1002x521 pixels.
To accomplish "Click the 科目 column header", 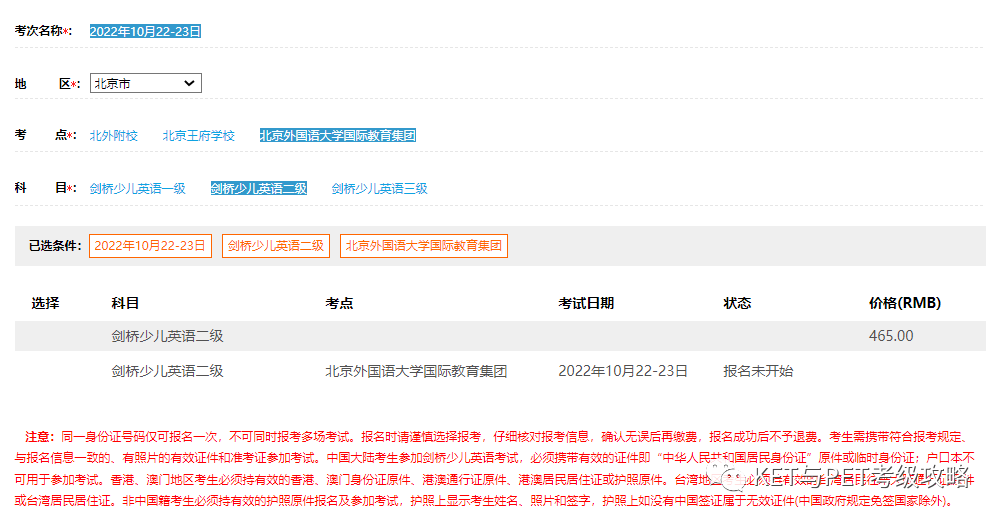I will pyautogui.click(x=125, y=304).
